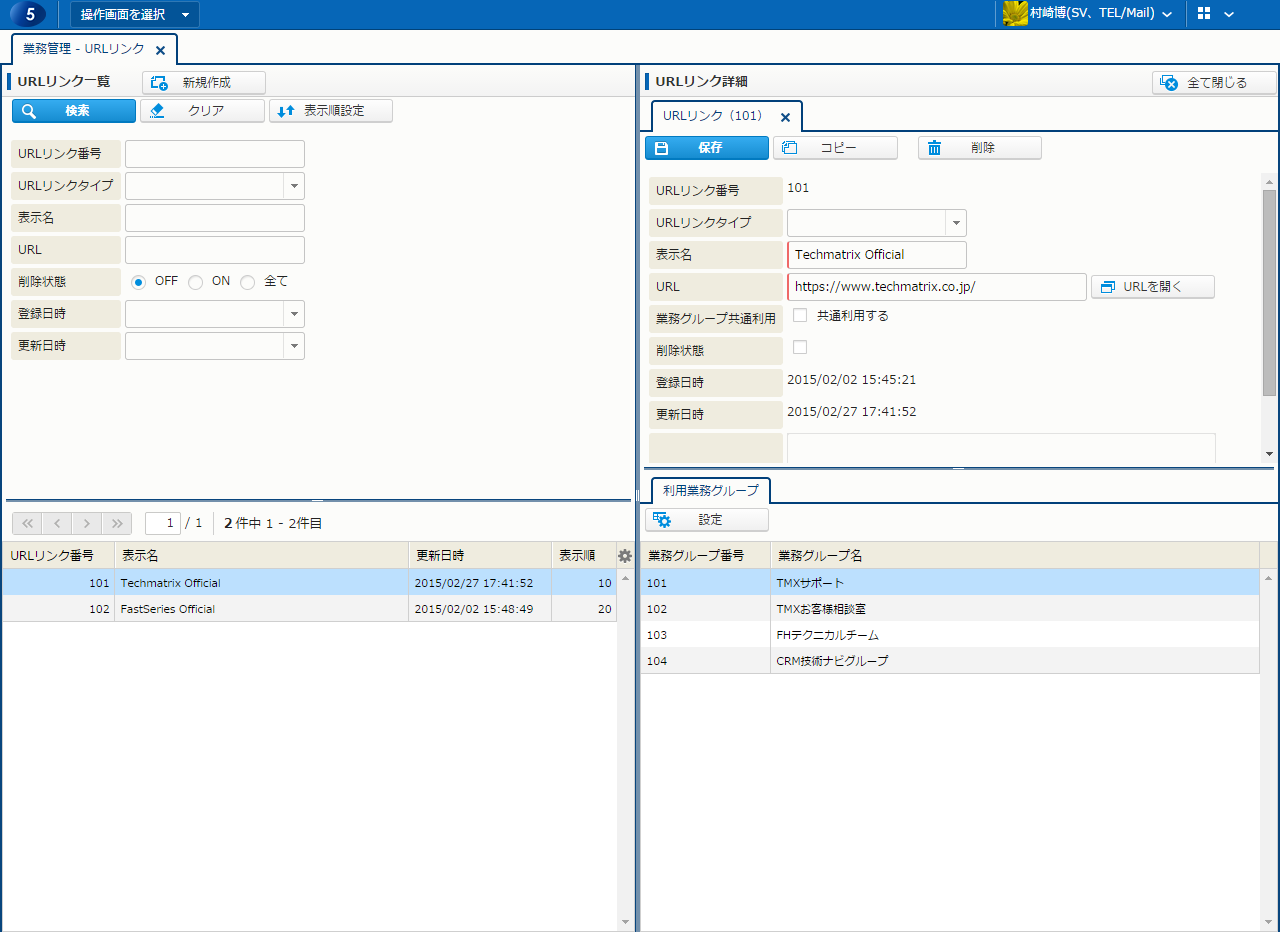Open 表示順設定 sort order settings

click(x=330, y=111)
